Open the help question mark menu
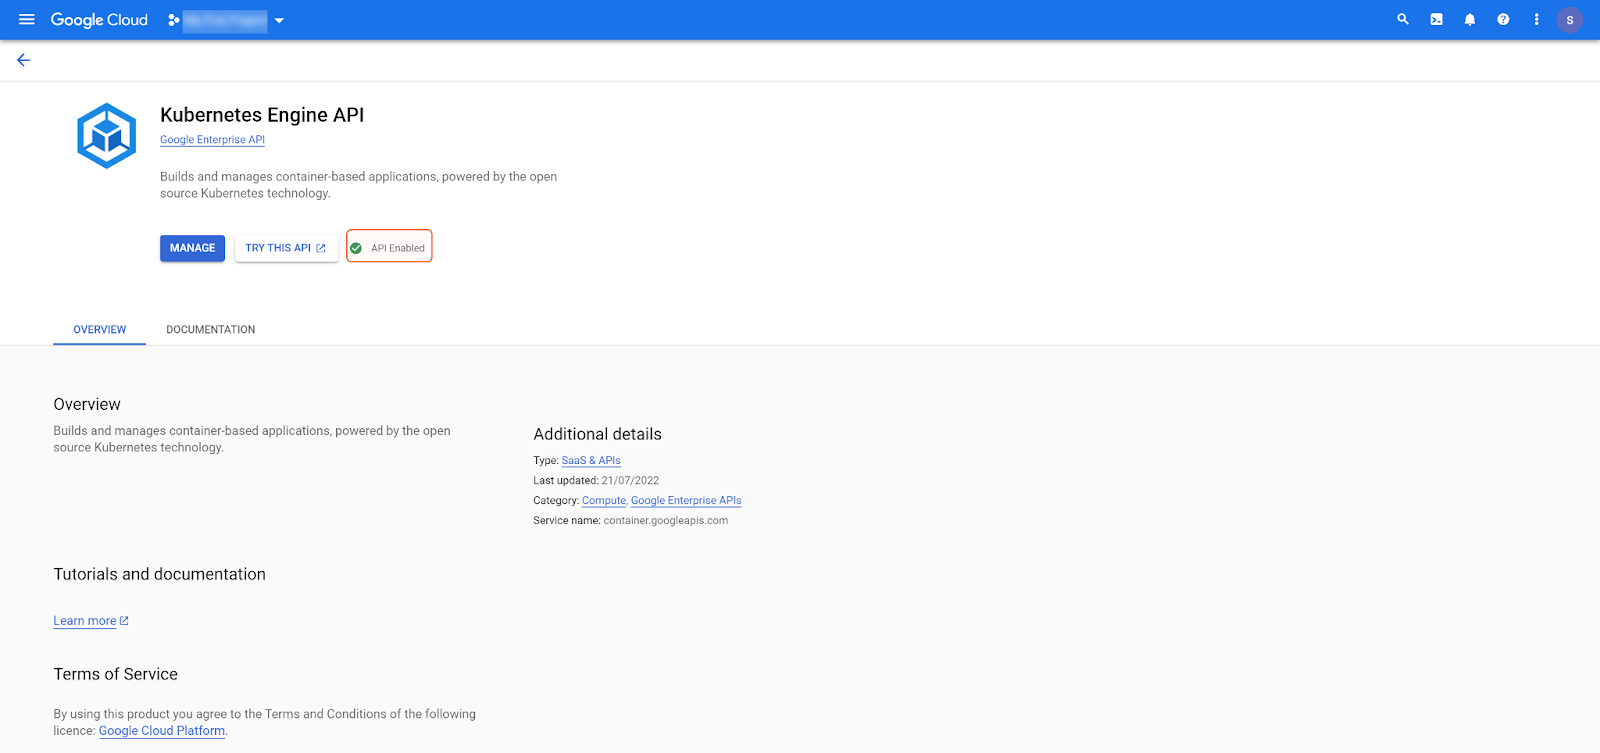Screen dimensions: 1600x753 1503,19
